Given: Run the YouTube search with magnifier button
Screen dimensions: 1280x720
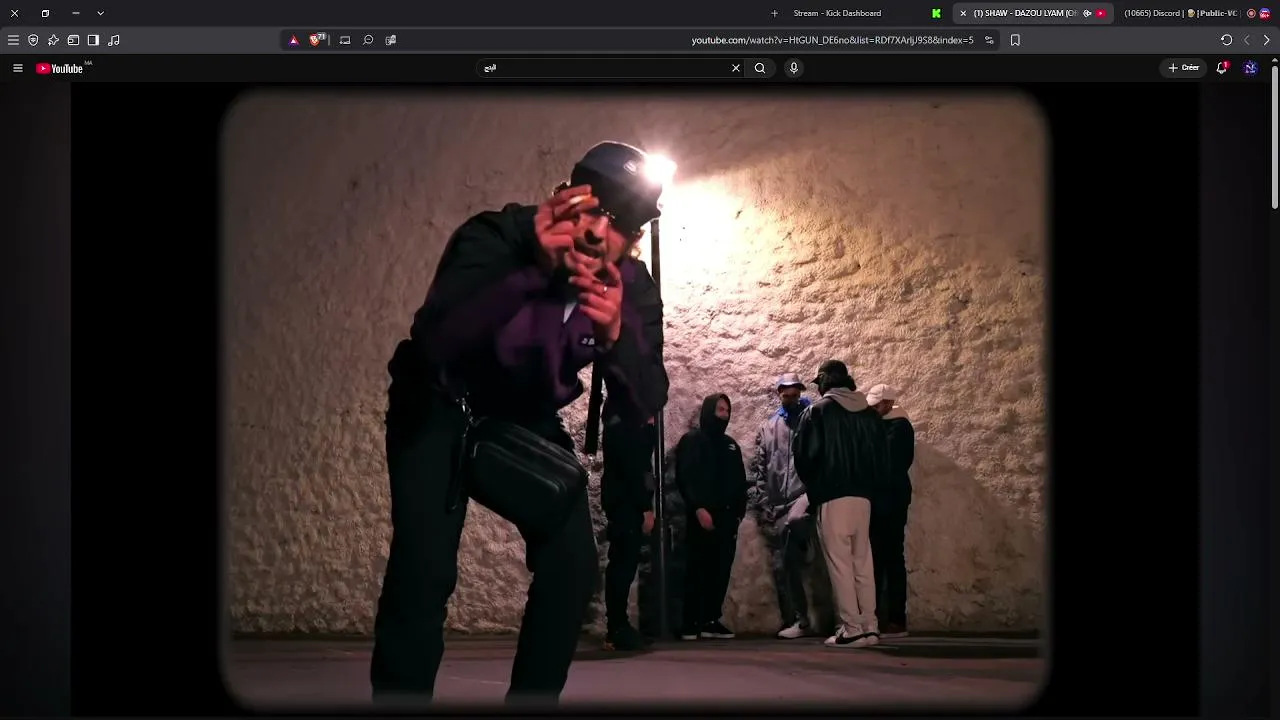Looking at the screenshot, I should coord(760,68).
